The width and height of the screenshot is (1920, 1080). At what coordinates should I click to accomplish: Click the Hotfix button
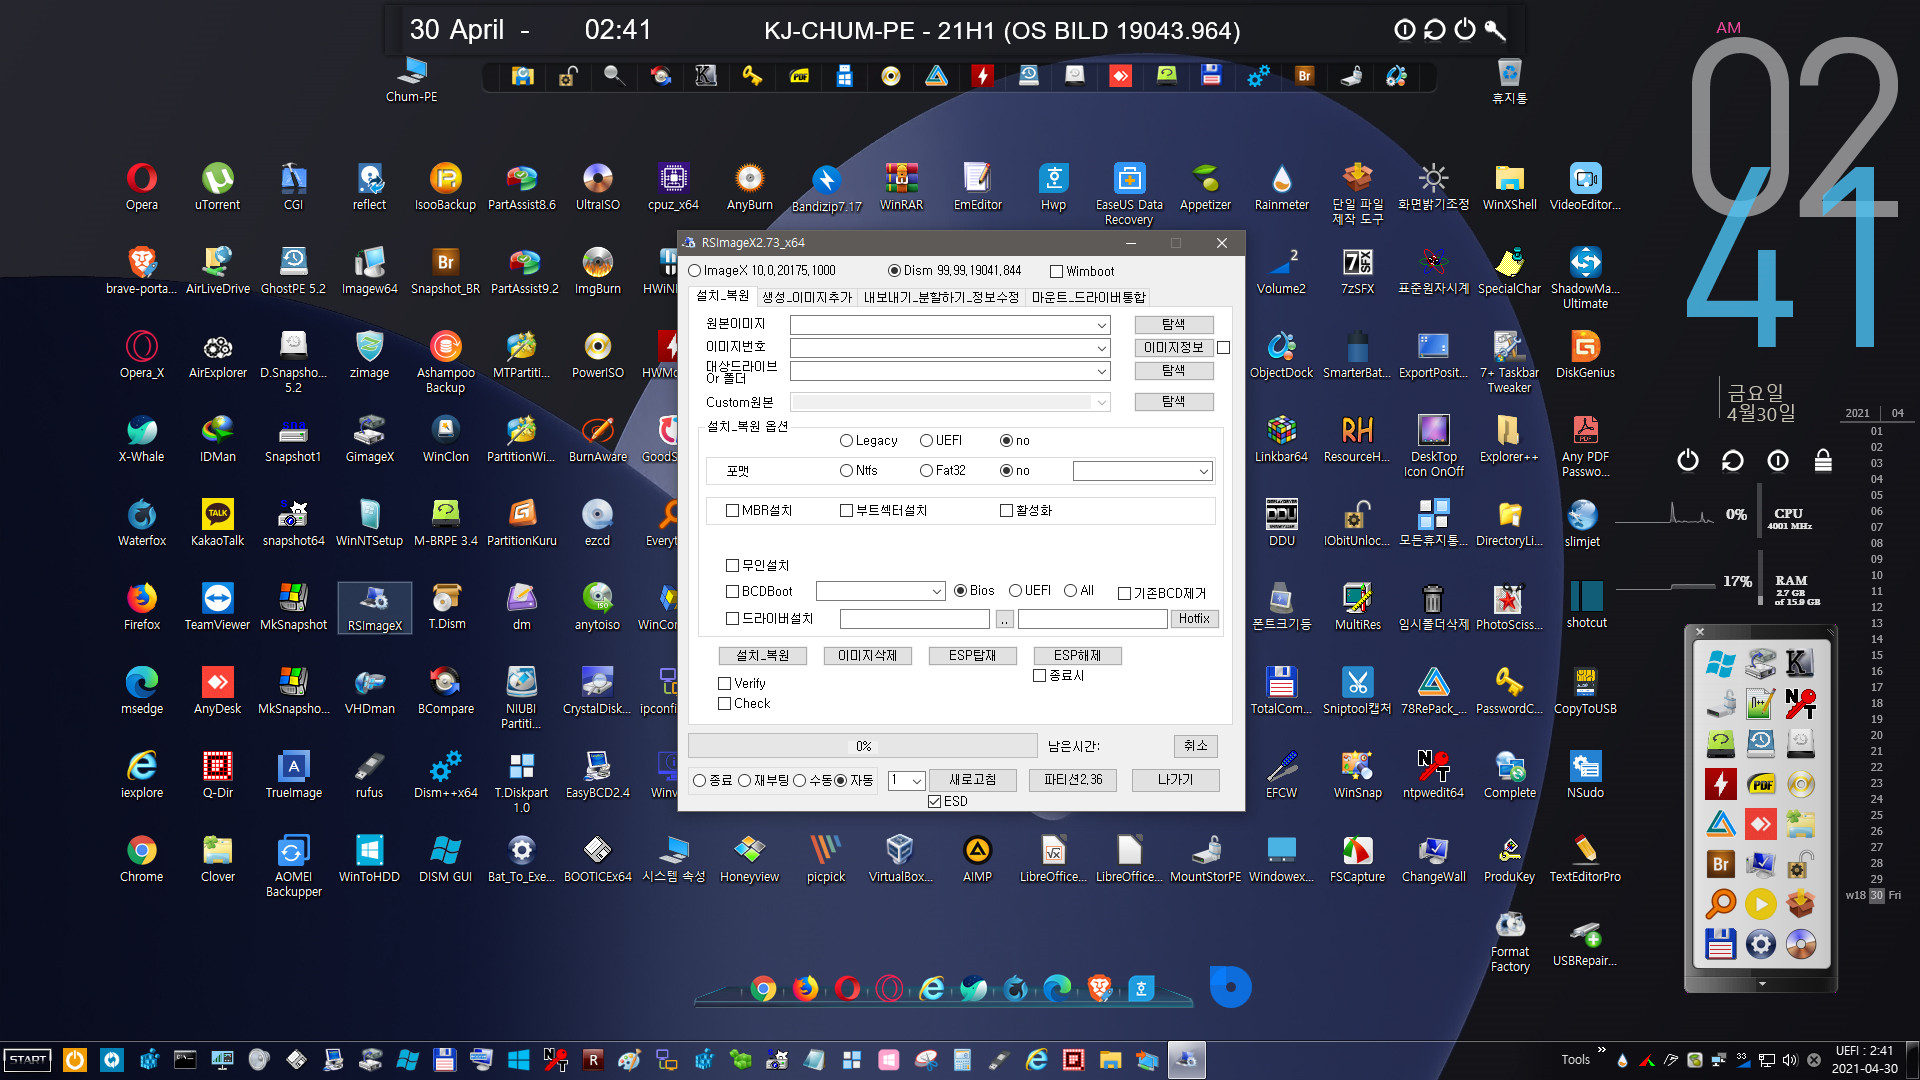1194,619
